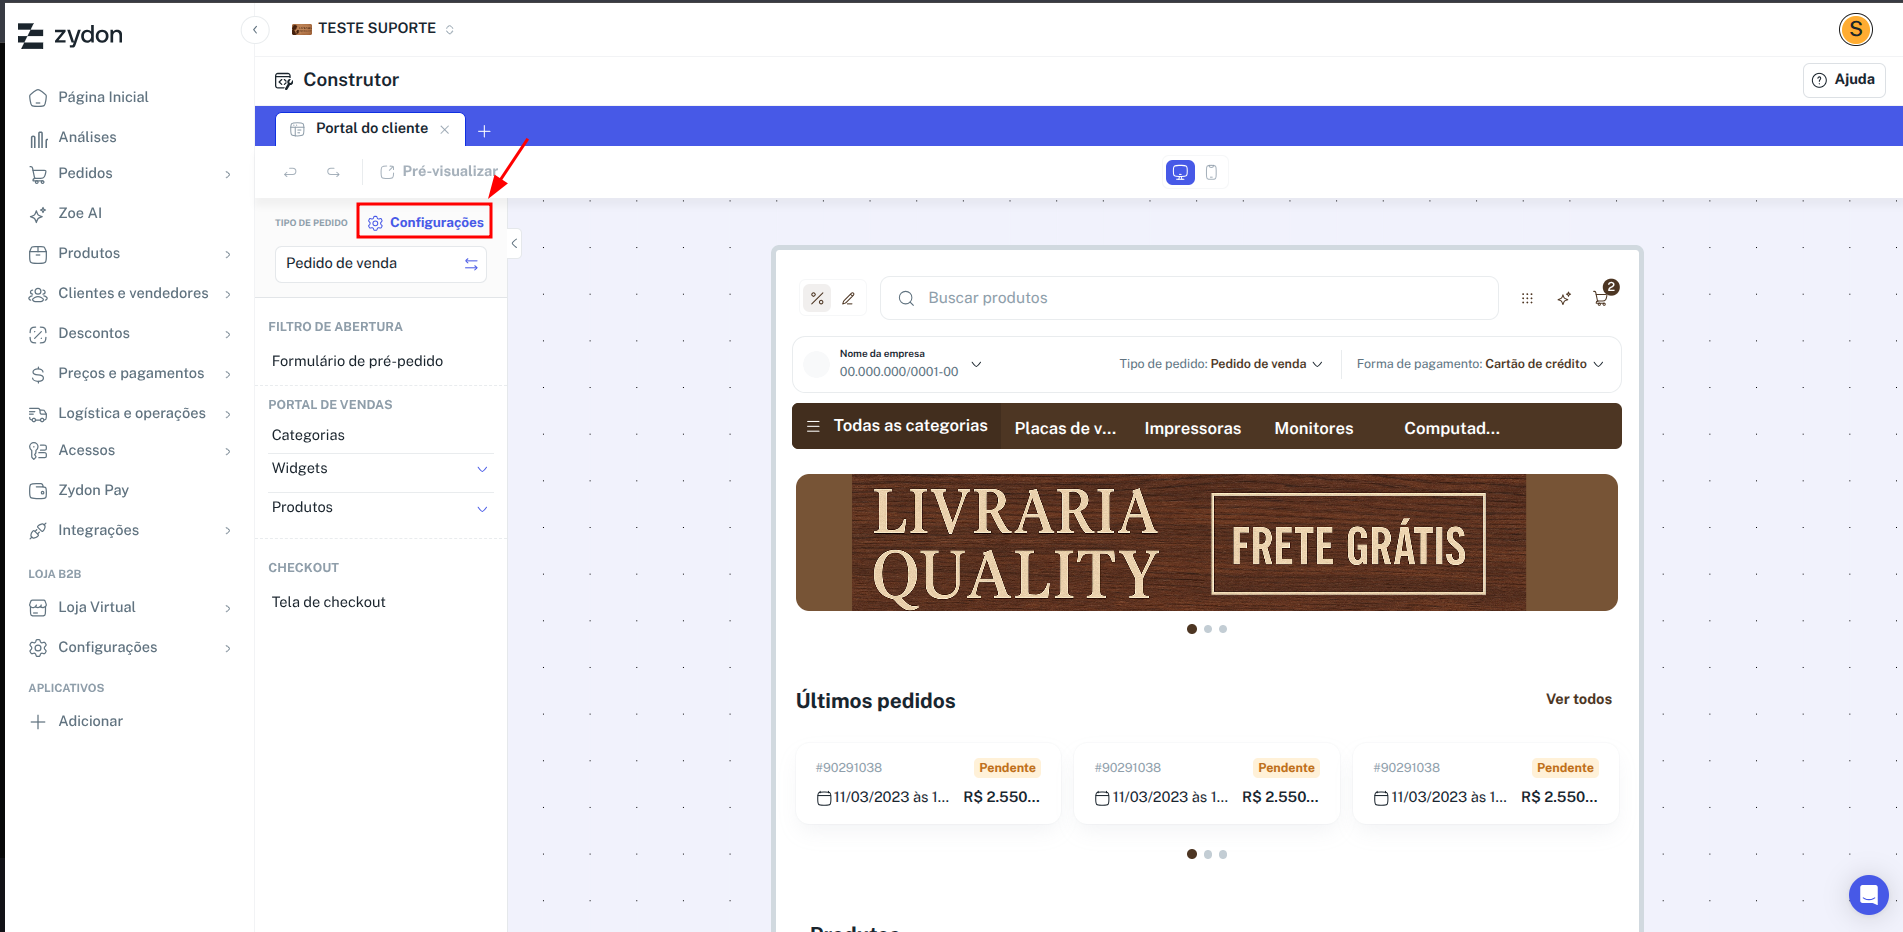Click the percent discount icon
The height and width of the screenshot is (932, 1903).
tap(817, 298)
